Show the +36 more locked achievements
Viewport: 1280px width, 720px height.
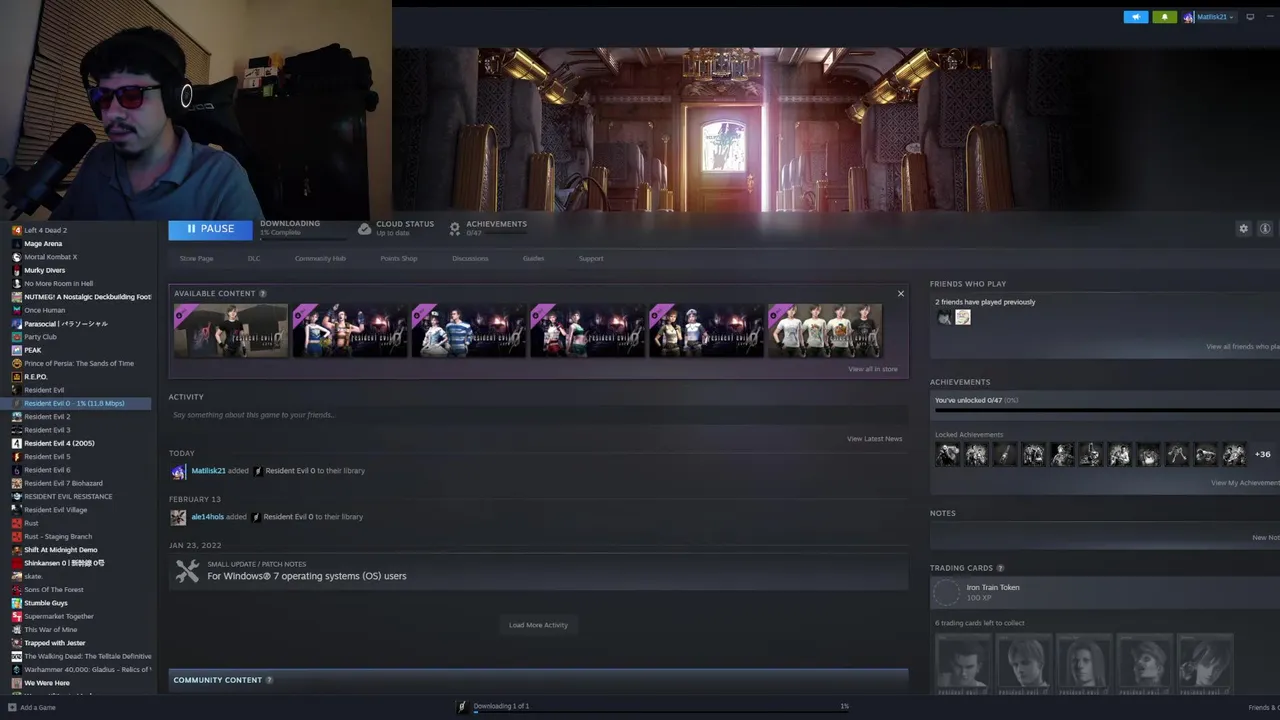click(x=1263, y=455)
